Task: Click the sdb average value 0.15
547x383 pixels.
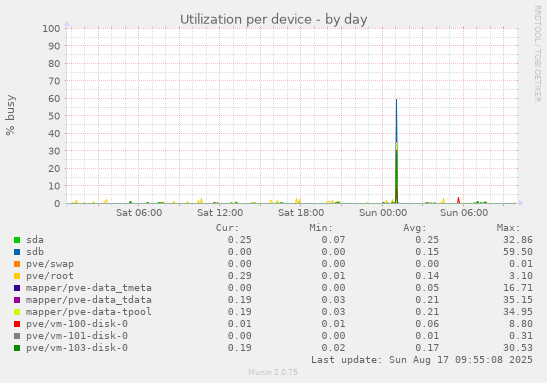Action: (x=427, y=252)
